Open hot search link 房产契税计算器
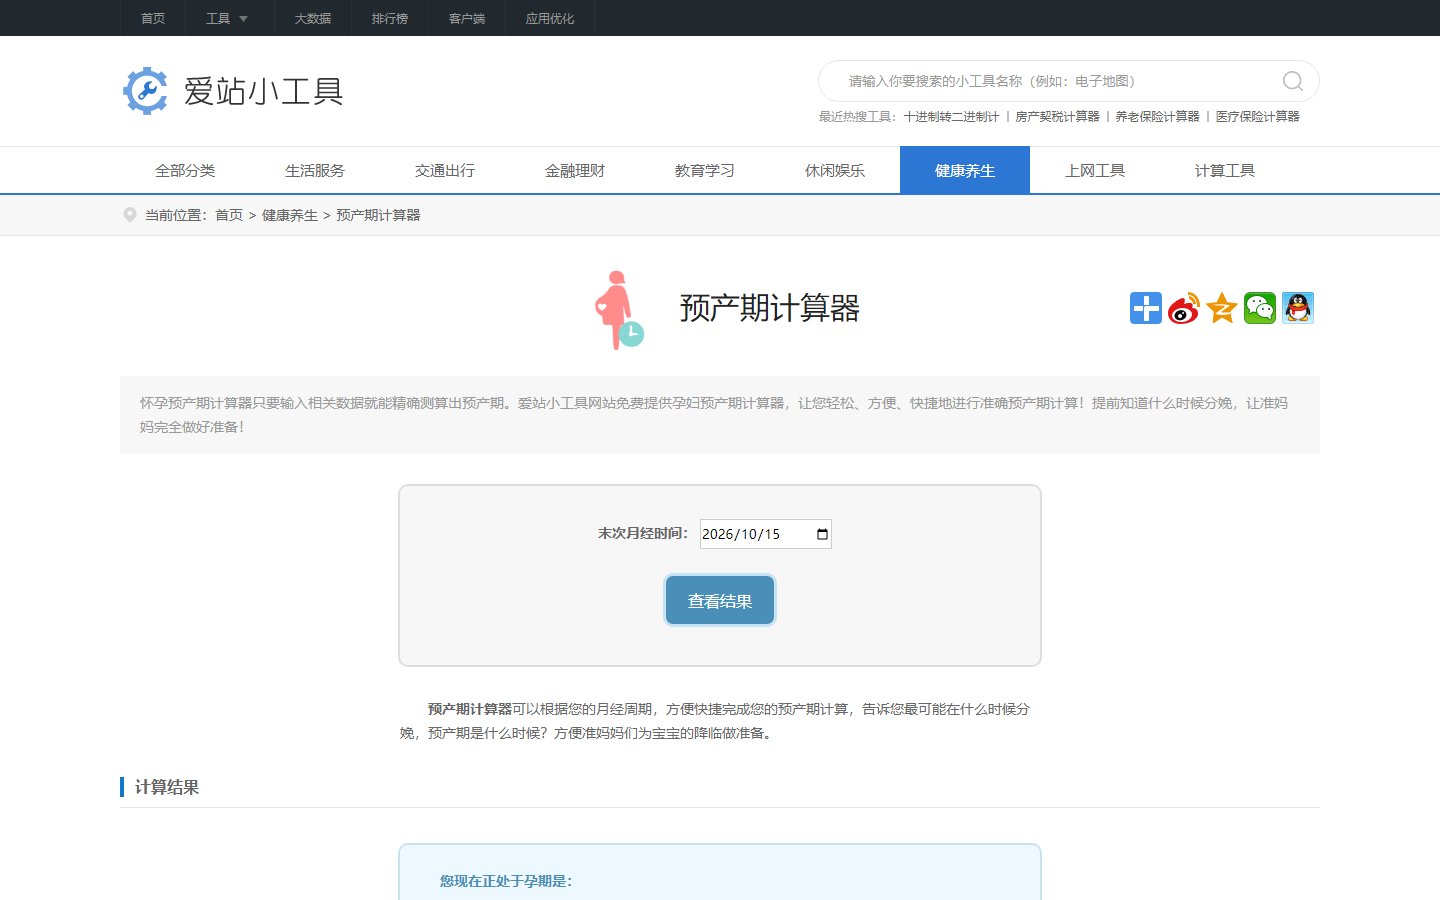The height and width of the screenshot is (900, 1440). [x=1057, y=117]
